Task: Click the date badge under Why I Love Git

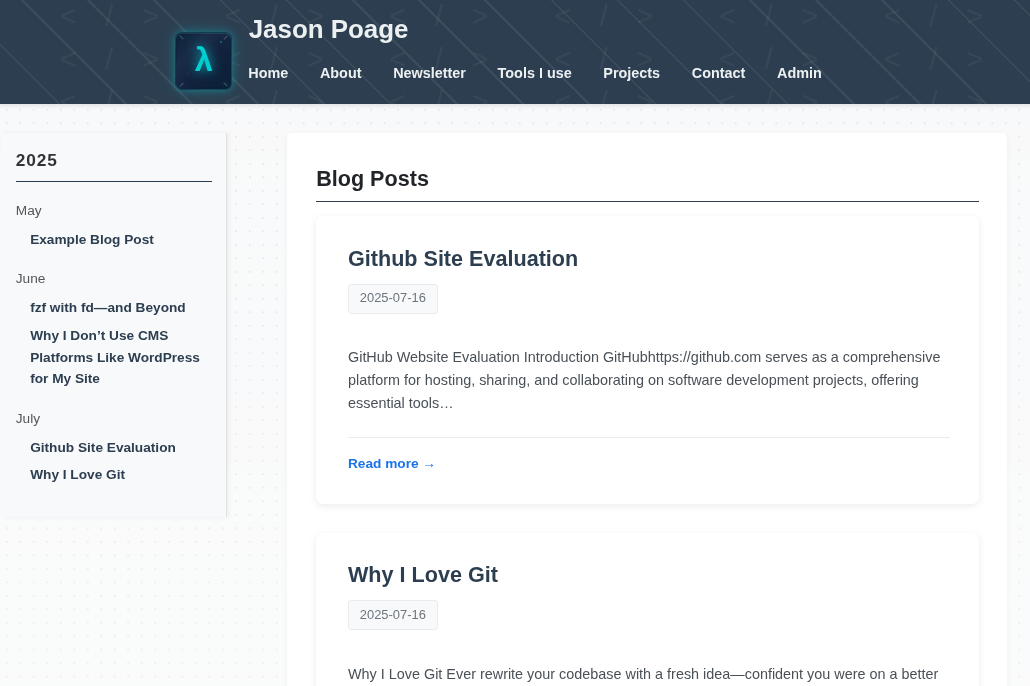Action: coord(393,615)
